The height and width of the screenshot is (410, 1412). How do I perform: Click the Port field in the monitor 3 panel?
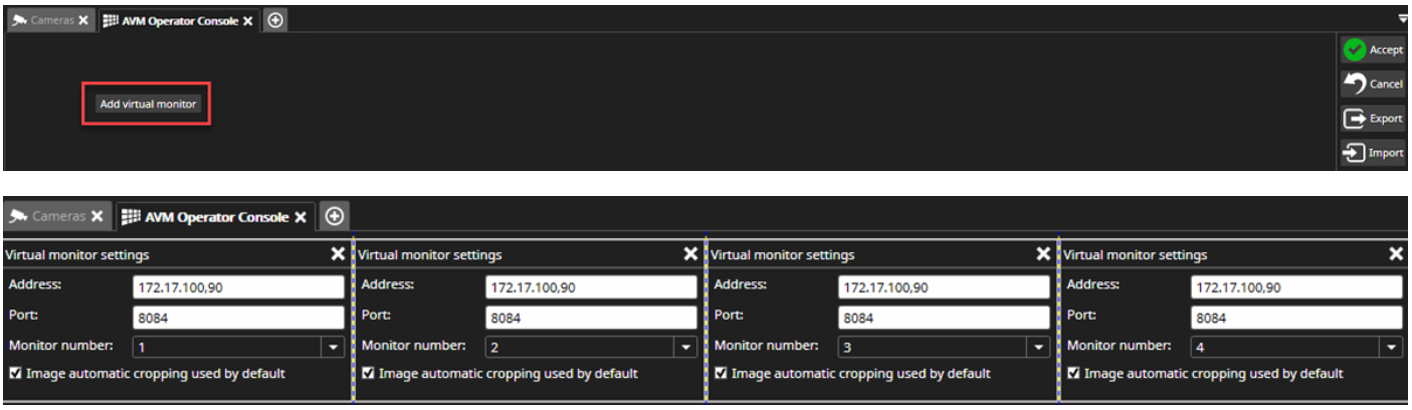point(943,318)
